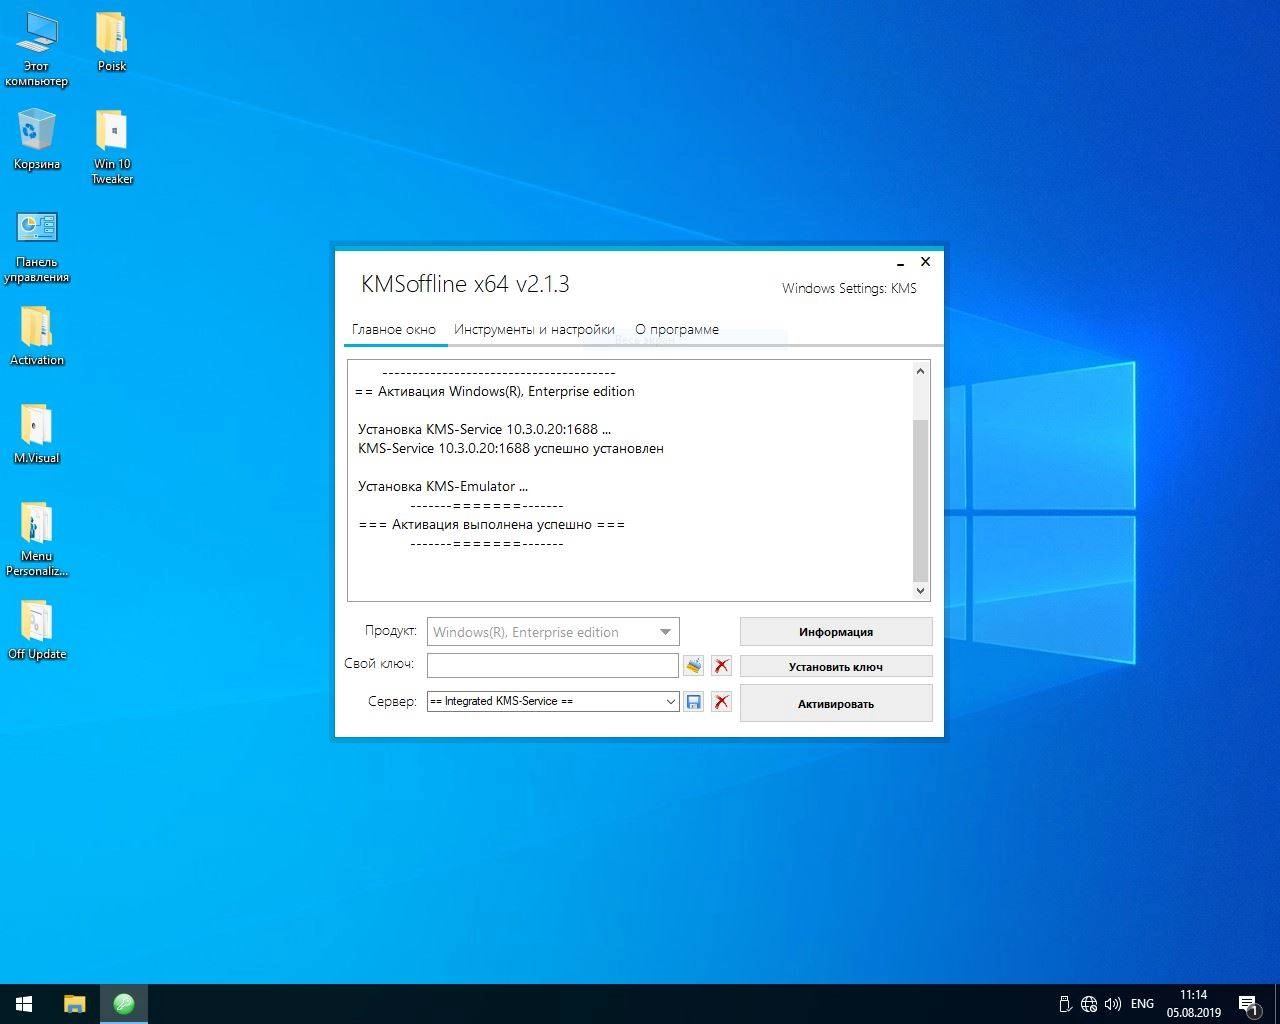The height and width of the screenshot is (1024, 1280).
Task: Delete the server entry with red X
Action: [x=721, y=702]
